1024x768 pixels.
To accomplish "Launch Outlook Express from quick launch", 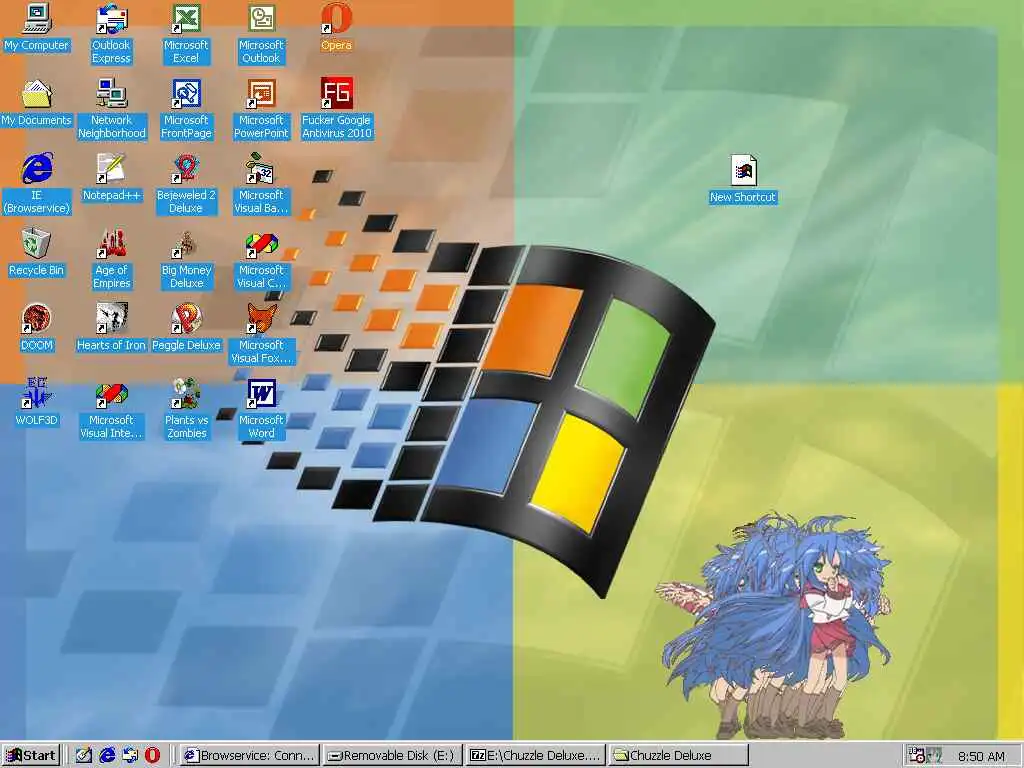I will pos(129,756).
